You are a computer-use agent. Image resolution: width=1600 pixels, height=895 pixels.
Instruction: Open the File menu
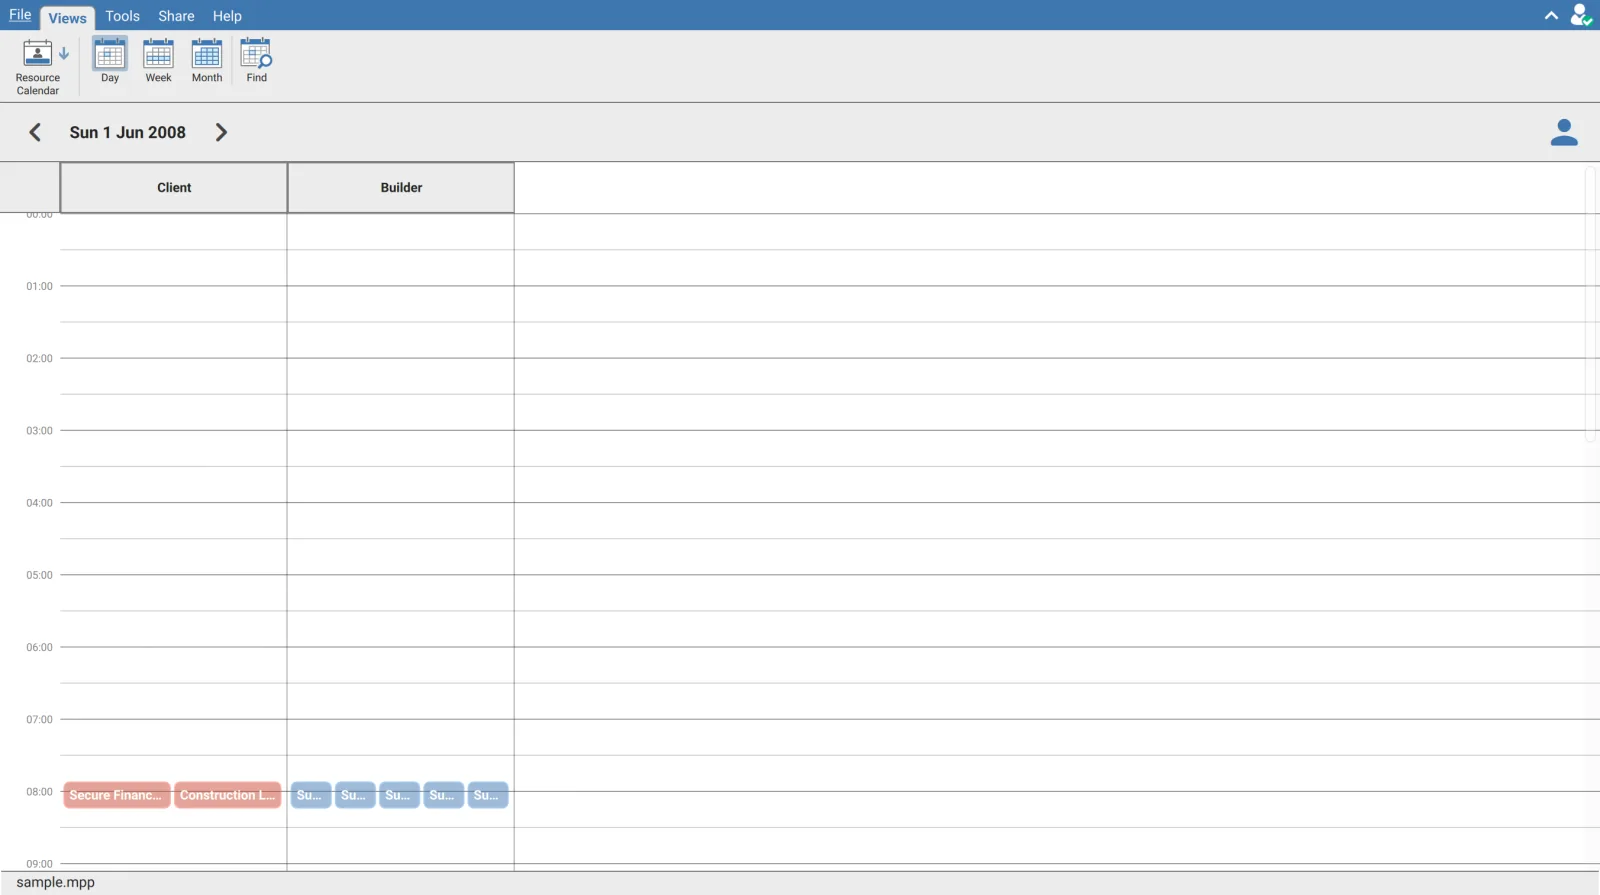[x=20, y=15]
